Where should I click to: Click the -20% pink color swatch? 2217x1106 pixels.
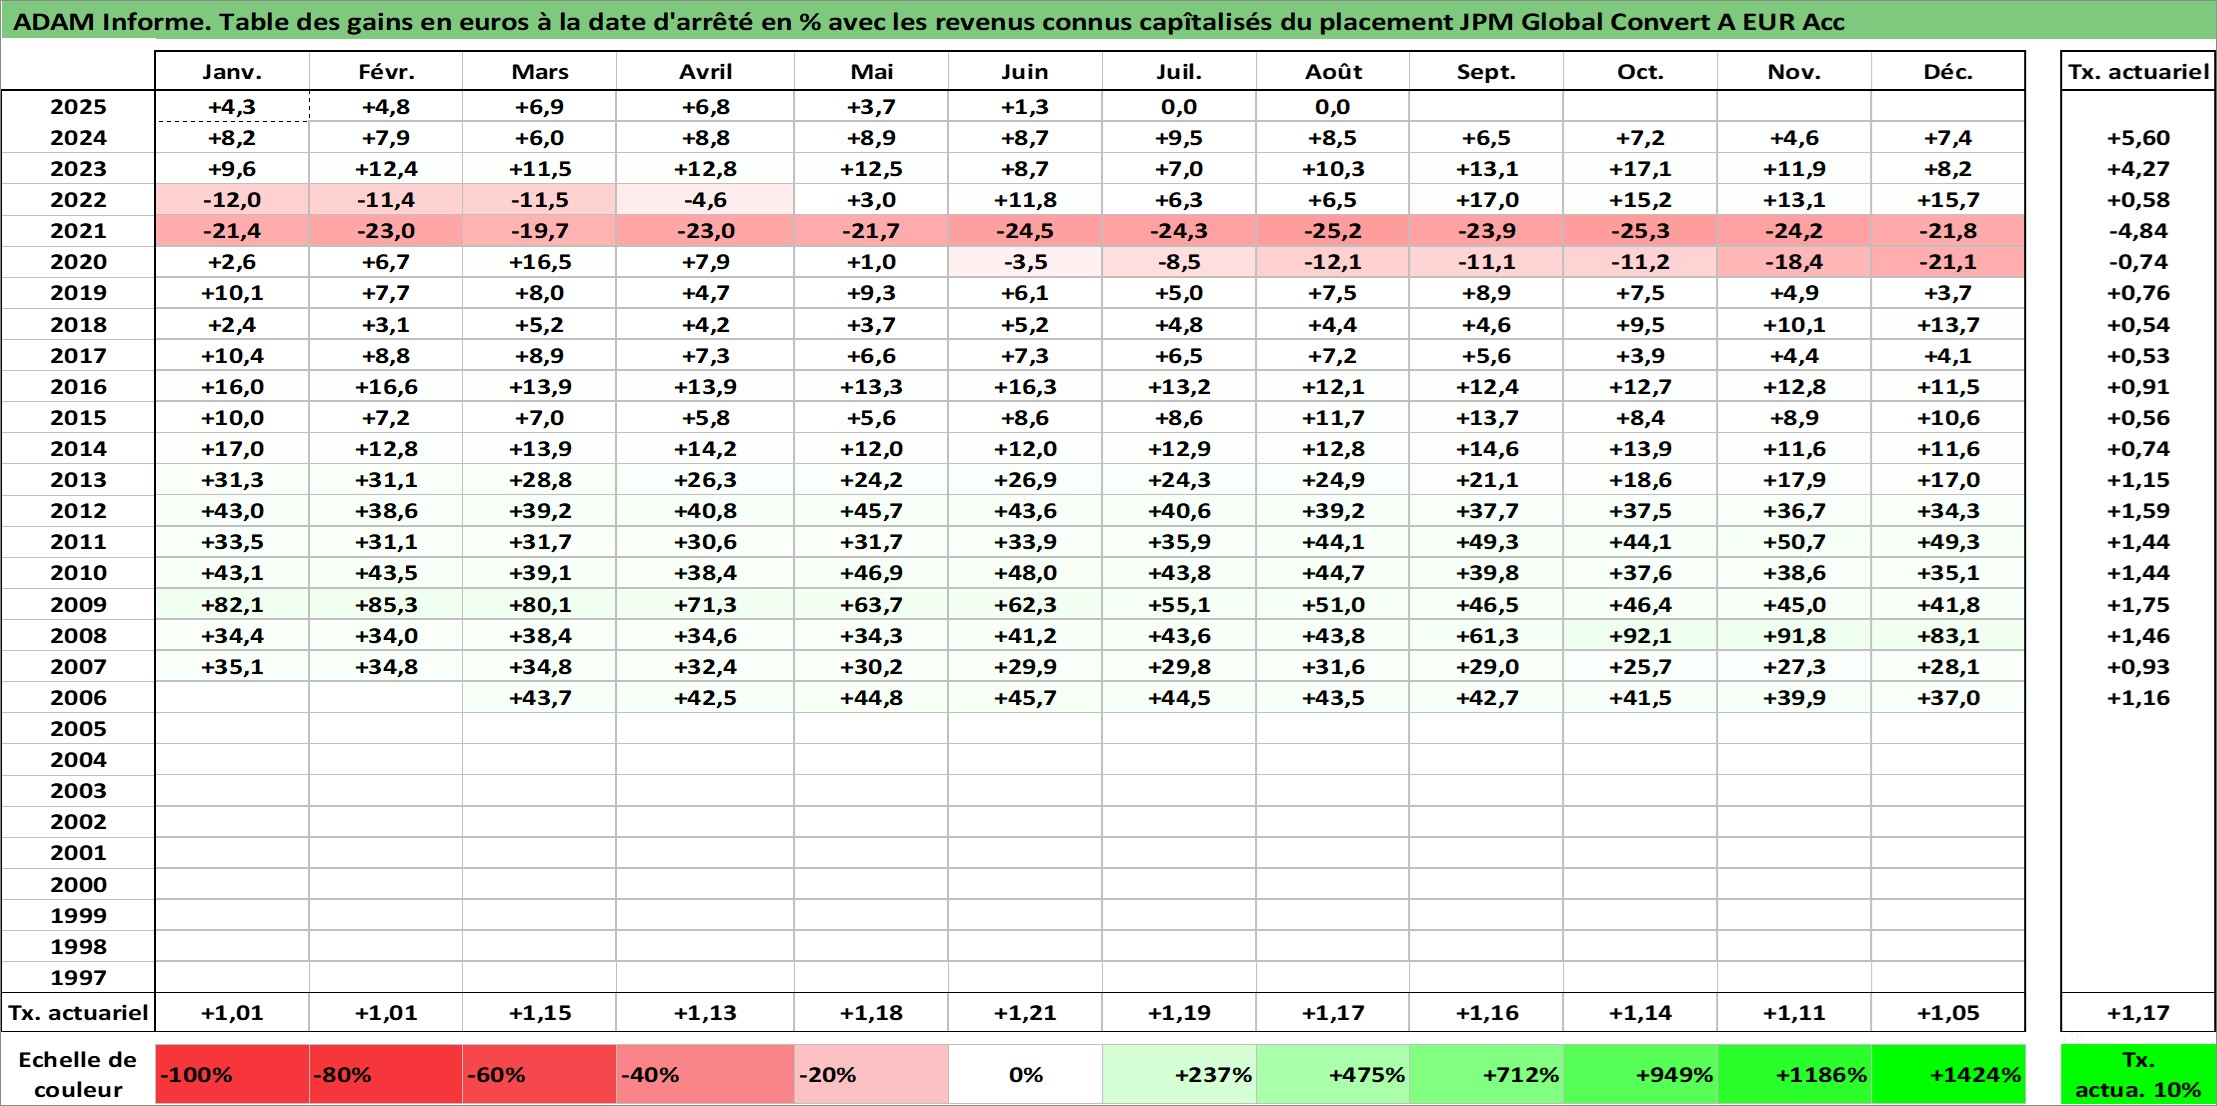point(872,1075)
